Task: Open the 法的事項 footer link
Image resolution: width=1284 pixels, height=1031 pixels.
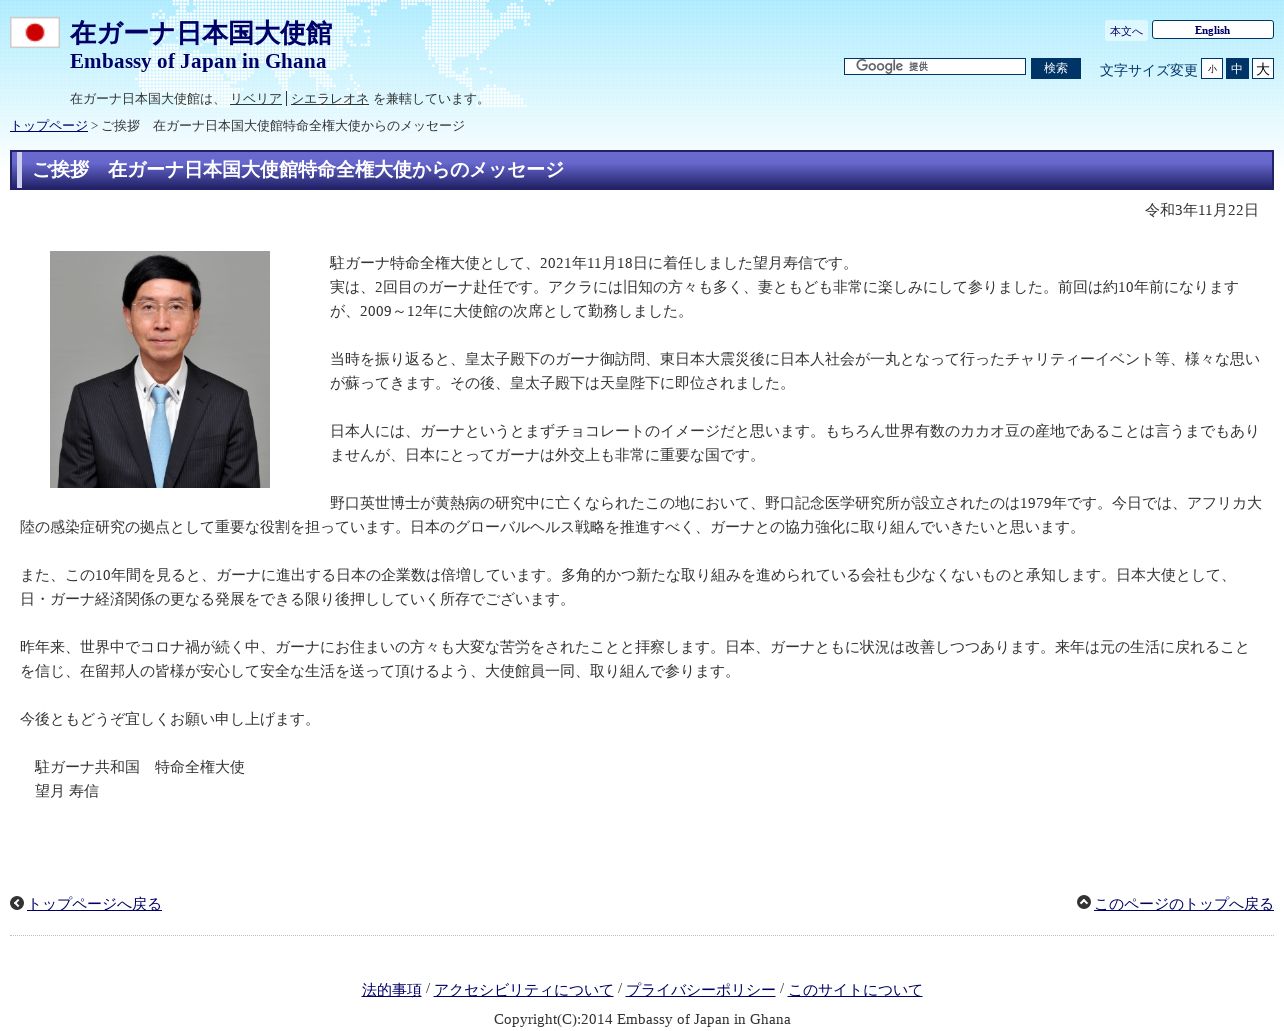Action: tap(391, 990)
